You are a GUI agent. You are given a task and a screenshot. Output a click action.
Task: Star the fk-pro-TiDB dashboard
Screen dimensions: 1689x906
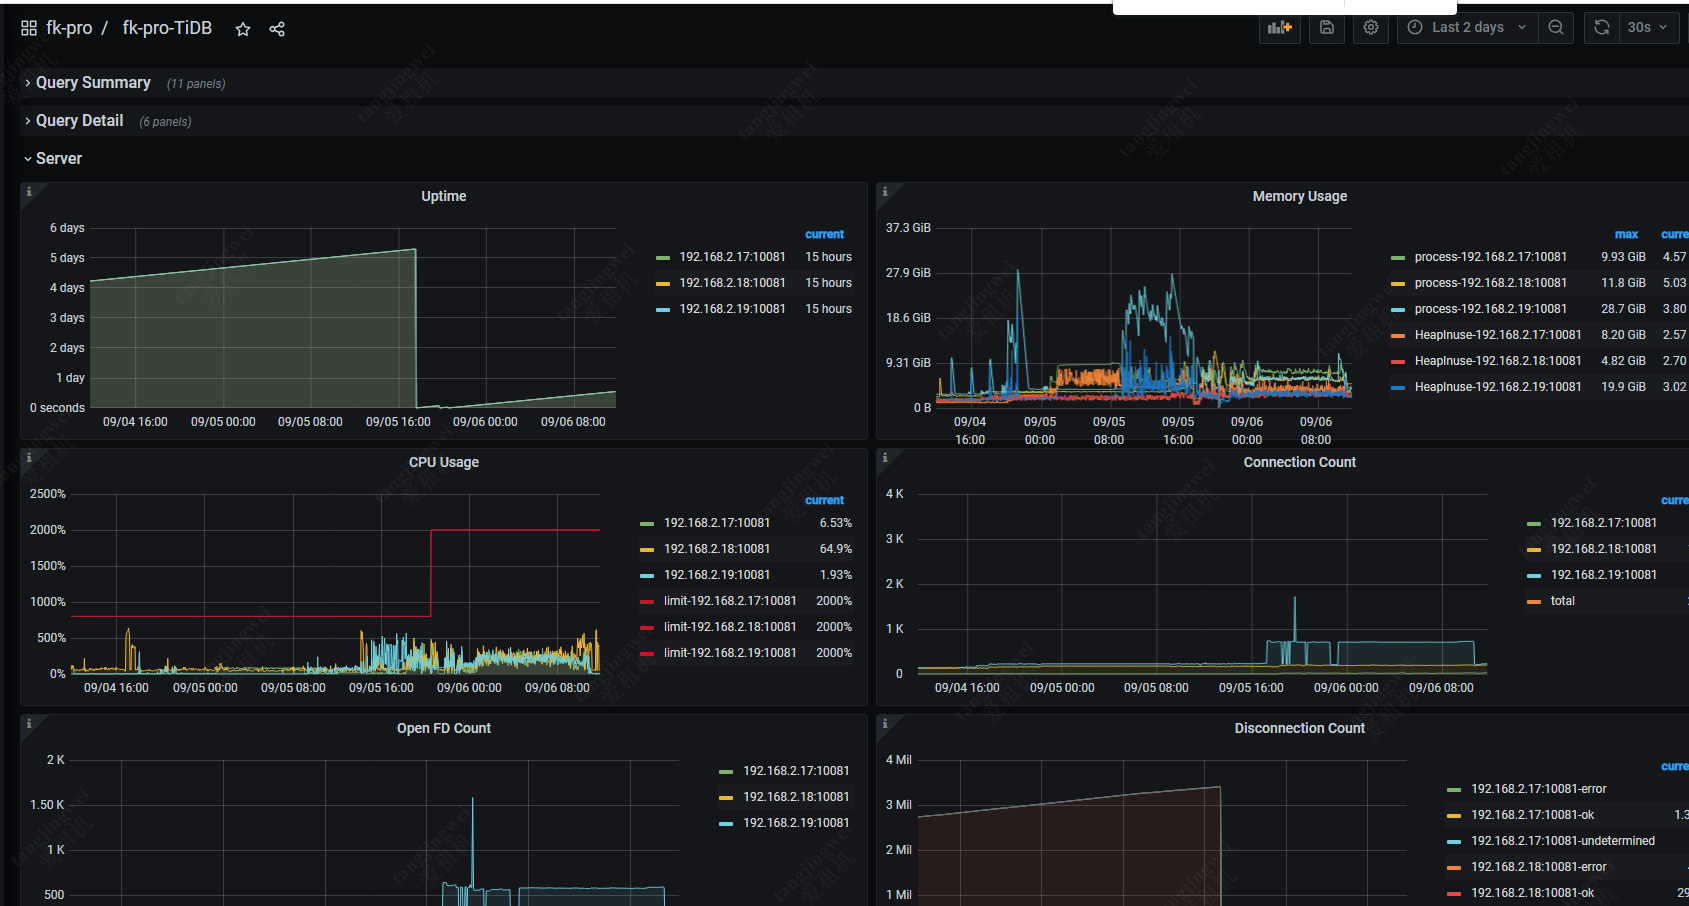(242, 29)
